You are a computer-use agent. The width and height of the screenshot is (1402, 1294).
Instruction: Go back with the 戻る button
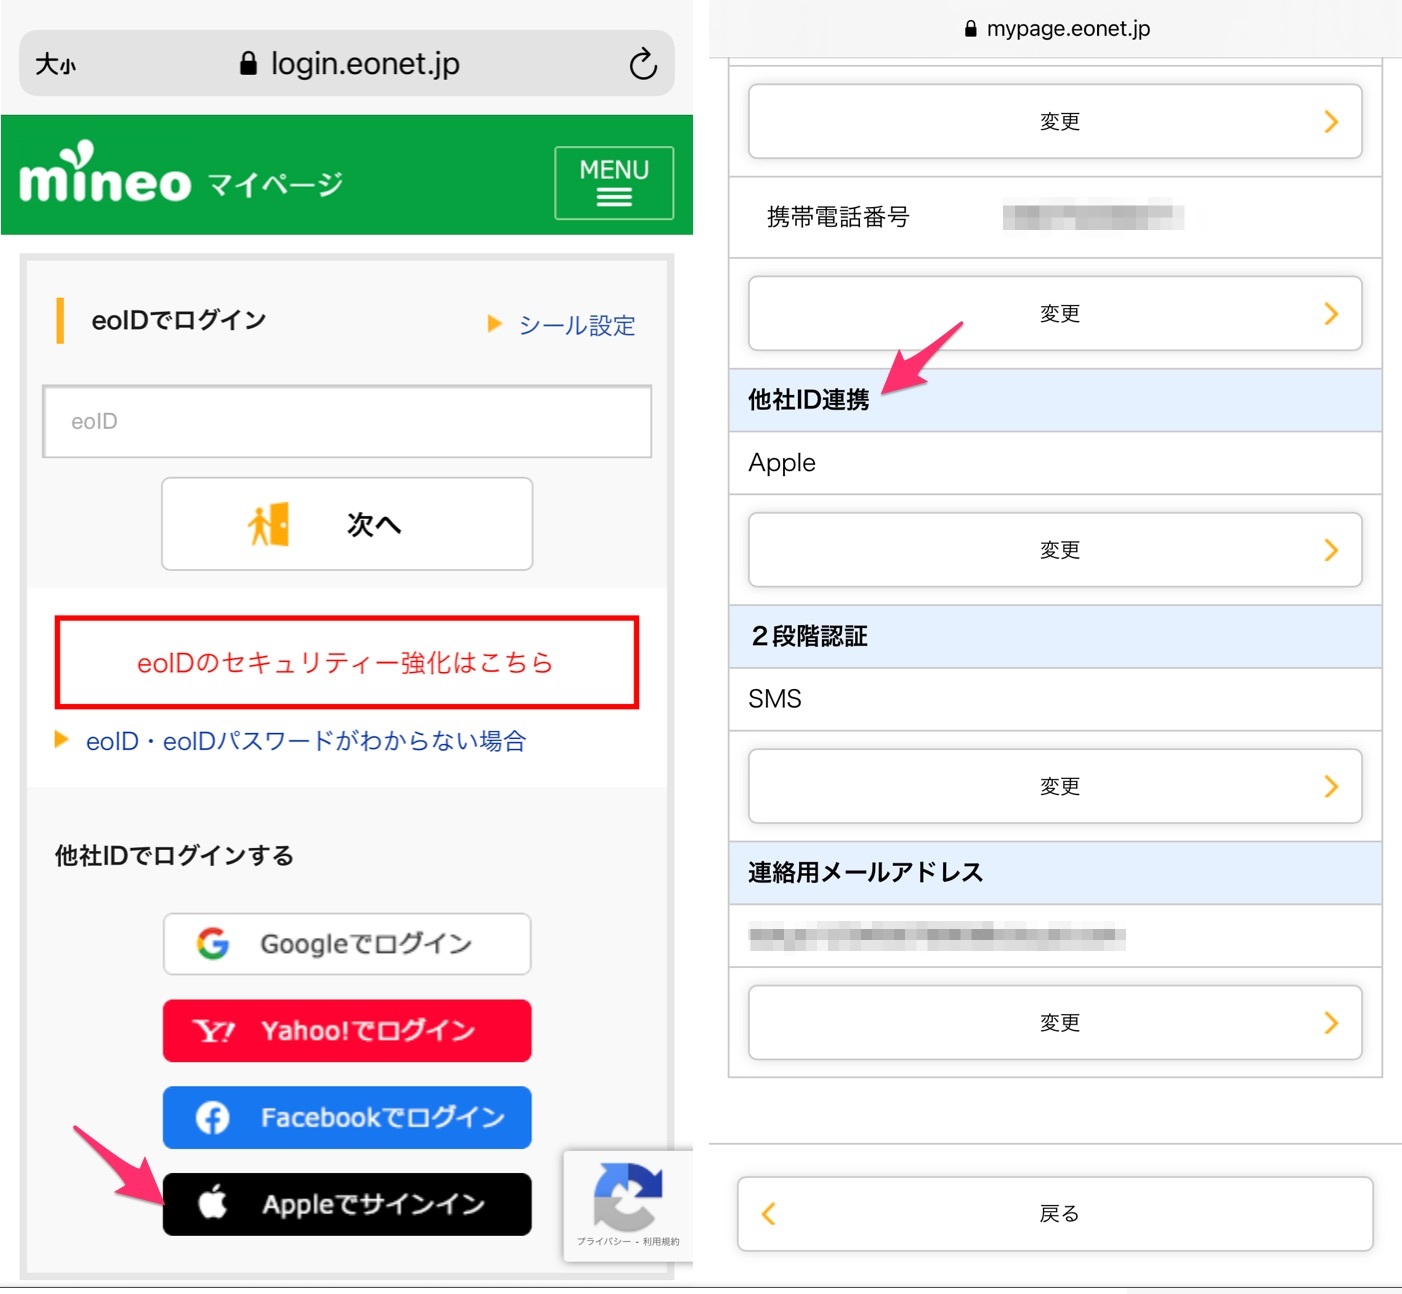click(x=1055, y=1214)
